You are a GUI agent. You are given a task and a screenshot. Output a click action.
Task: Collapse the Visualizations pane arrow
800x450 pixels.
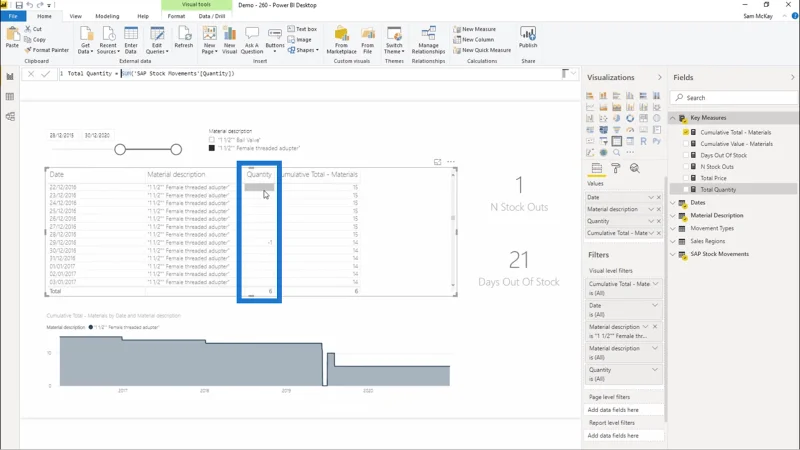[660, 78]
